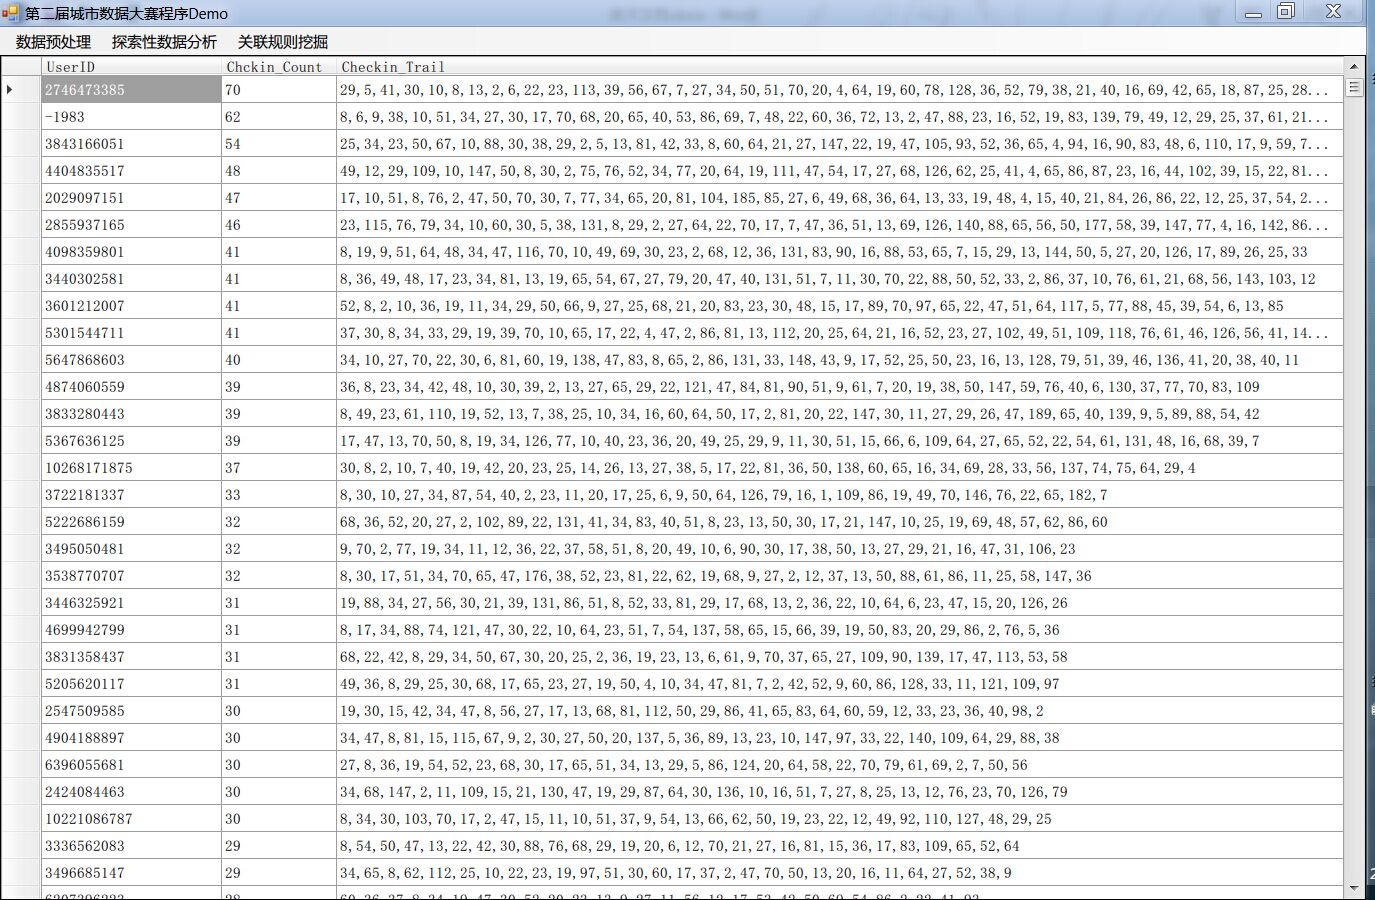Select UserID cell -1983
The image size is (1375, 900).
[131, 117]
